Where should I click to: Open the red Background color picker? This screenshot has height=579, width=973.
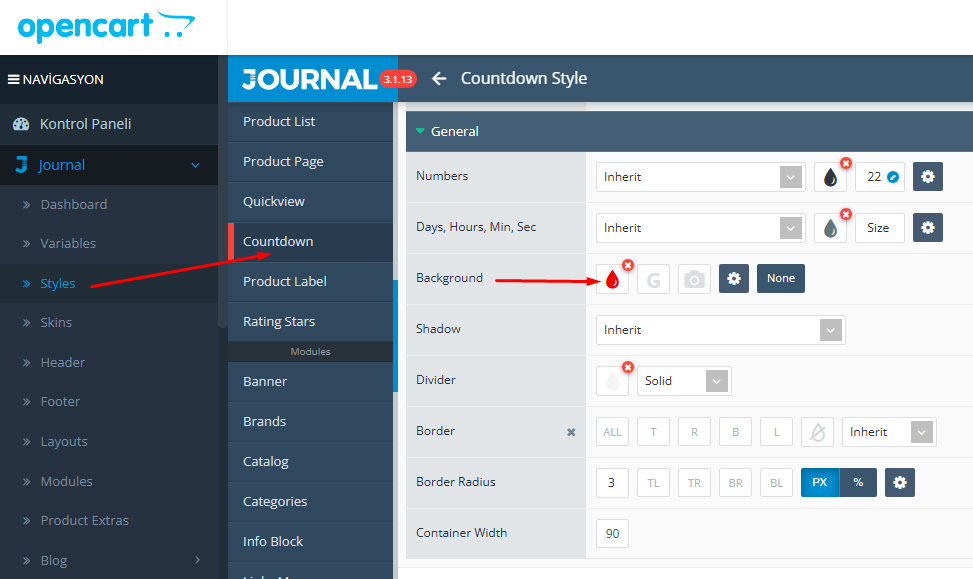click(612, 279)
